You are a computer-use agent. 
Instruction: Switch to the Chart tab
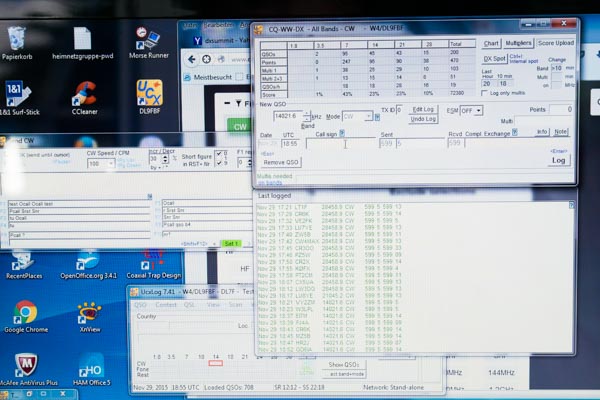[x=491, y=44]
